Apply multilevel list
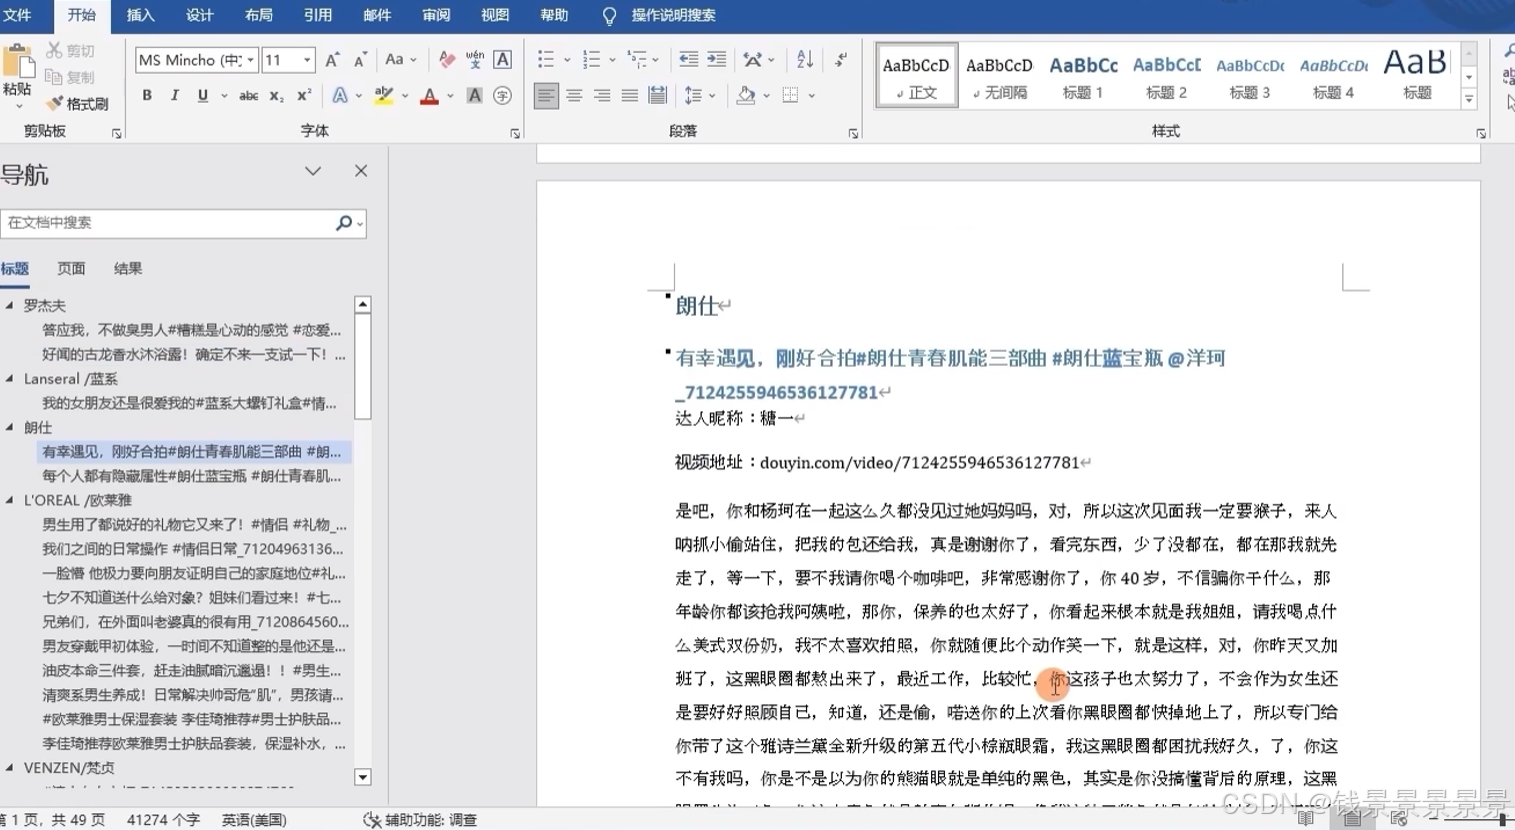1515x830 pixels. 637,60
